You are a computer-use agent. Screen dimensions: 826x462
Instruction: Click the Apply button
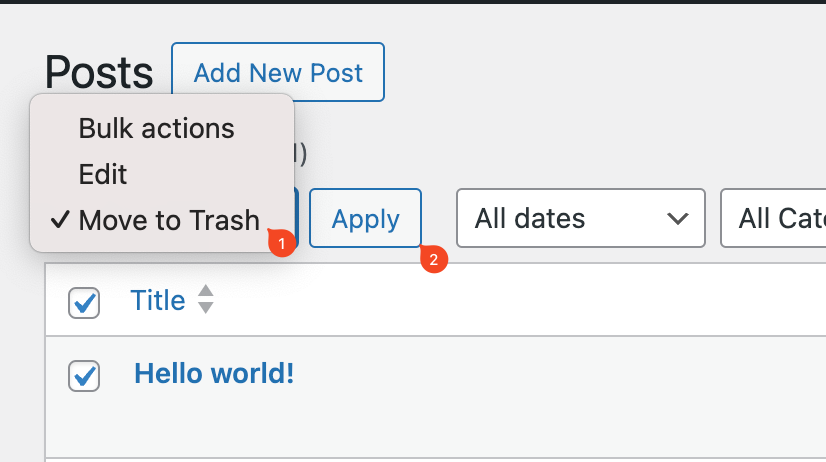(365, 218)
